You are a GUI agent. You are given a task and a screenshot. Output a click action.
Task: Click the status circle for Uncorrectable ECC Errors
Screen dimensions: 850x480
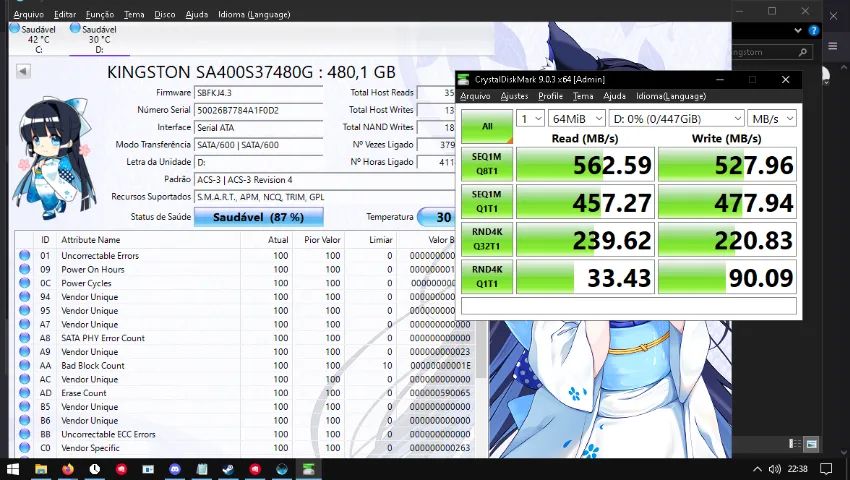pos(24,434)
